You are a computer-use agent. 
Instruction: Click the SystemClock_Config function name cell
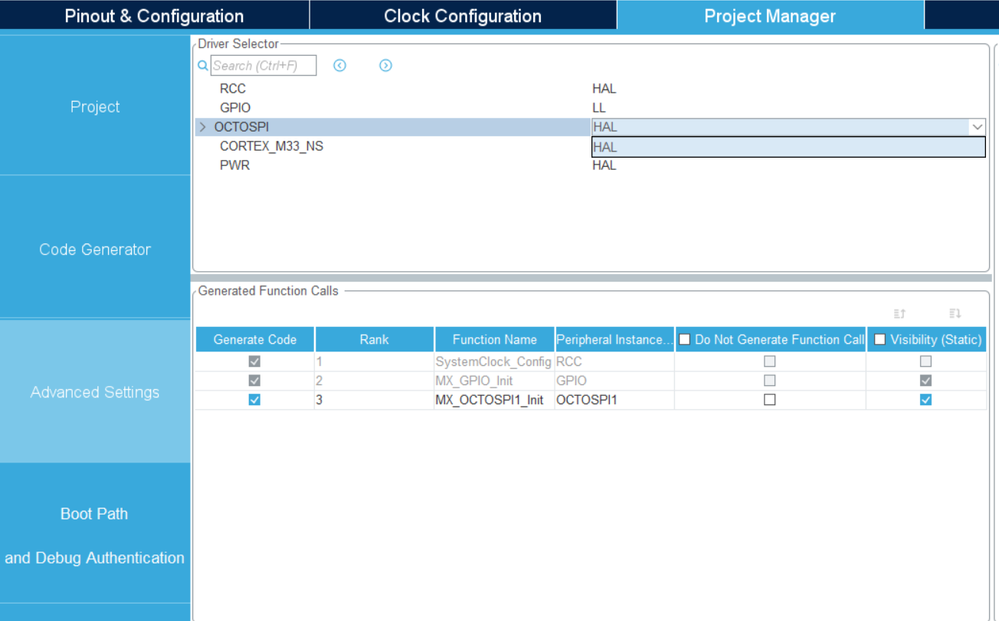click(x=494, y=361)
